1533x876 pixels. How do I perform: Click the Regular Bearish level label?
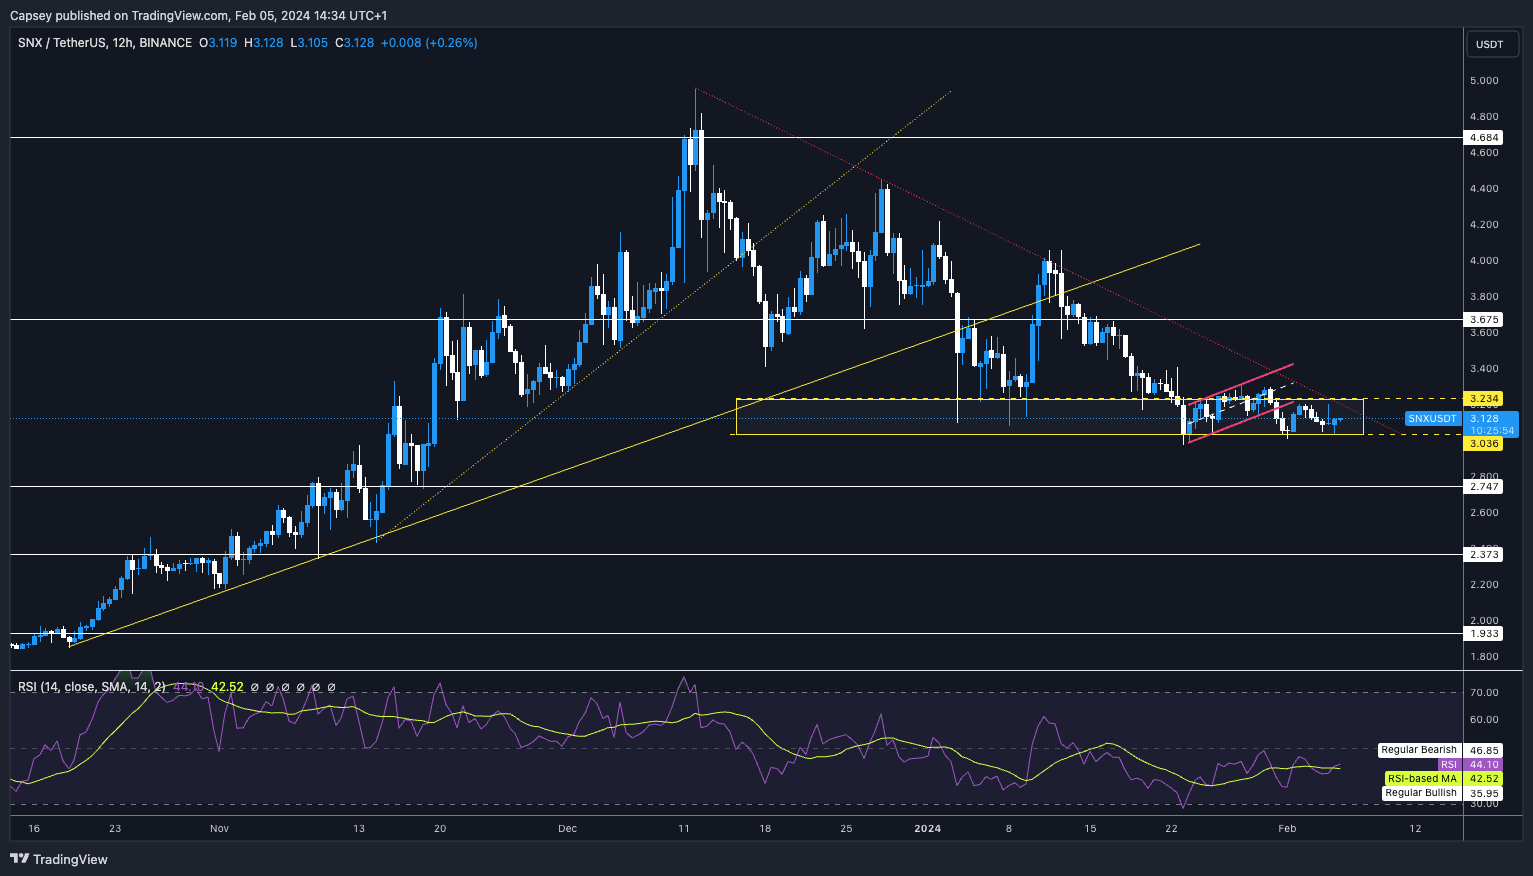pos(1419,750)
